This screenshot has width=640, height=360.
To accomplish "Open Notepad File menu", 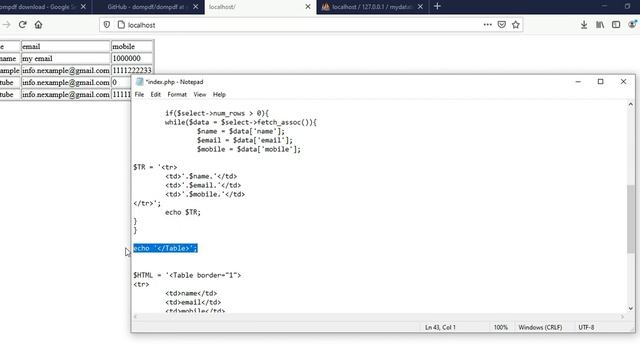I will pyautogui.click(x=139, y=94).
